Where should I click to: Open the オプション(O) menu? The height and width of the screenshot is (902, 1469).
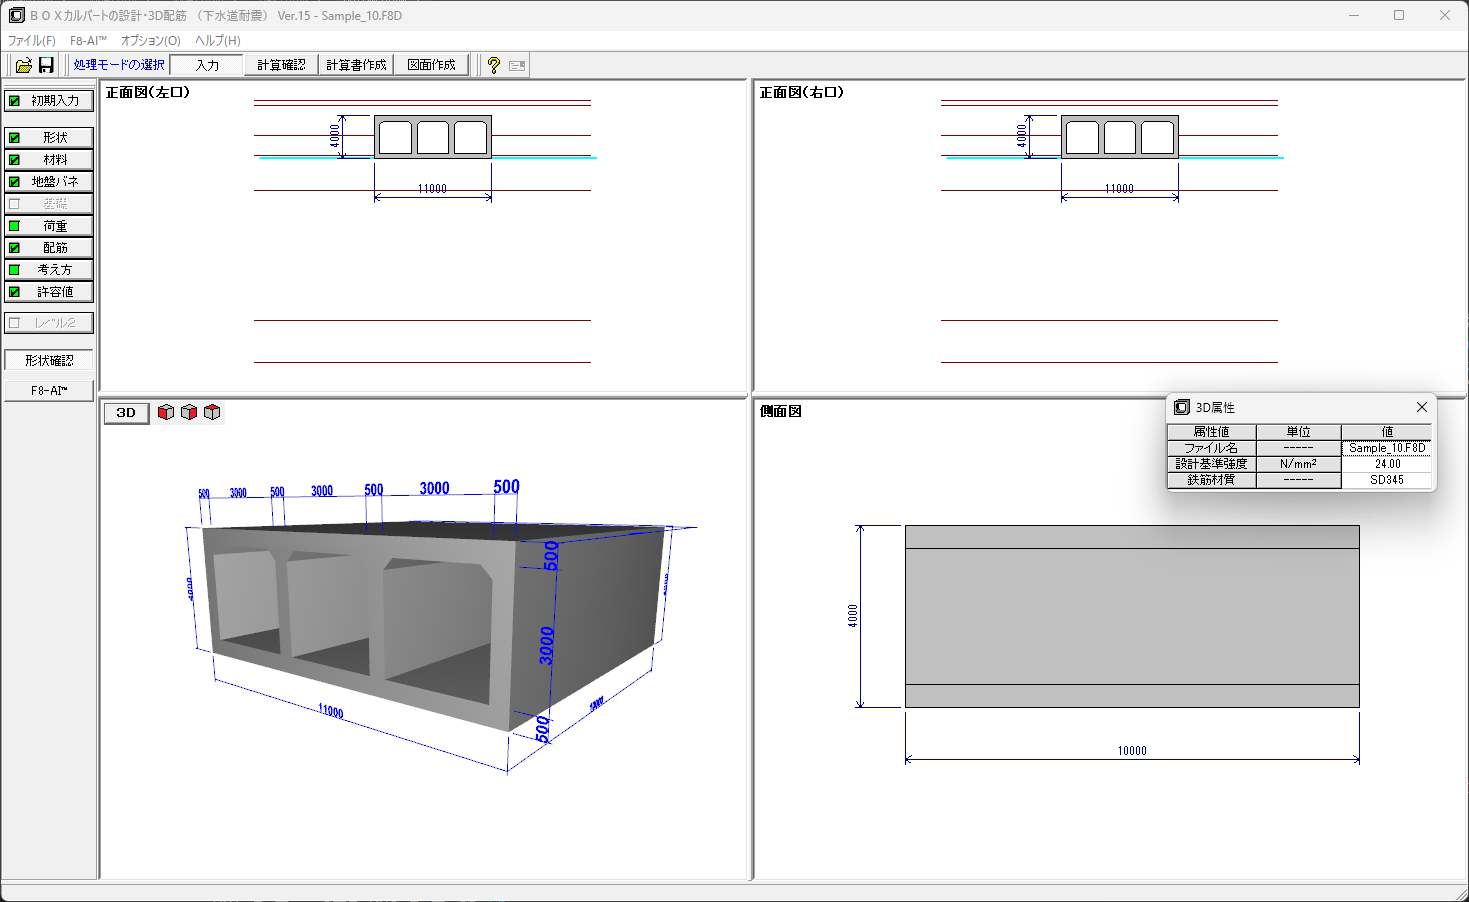click(x=150, y=41)
